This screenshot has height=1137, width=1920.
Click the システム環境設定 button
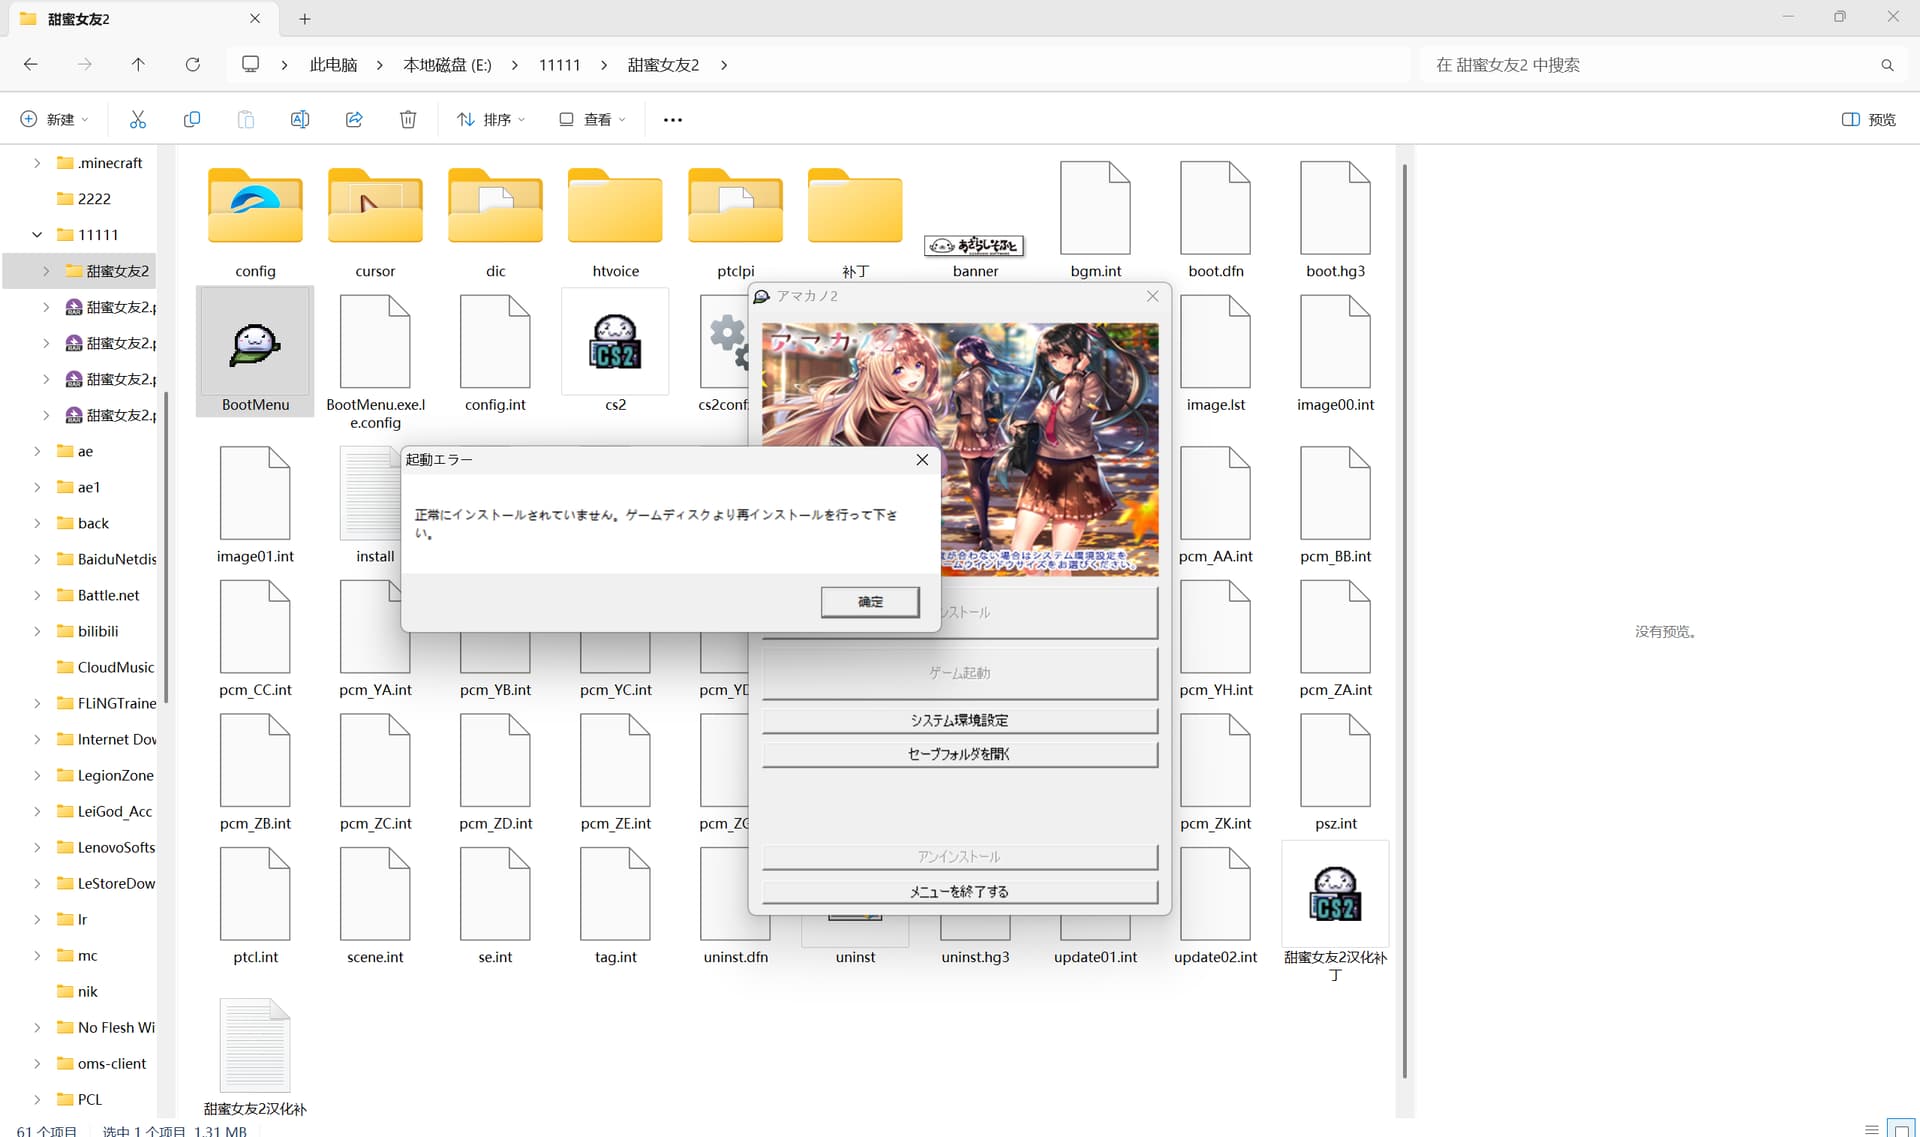(x=960, y=720)
